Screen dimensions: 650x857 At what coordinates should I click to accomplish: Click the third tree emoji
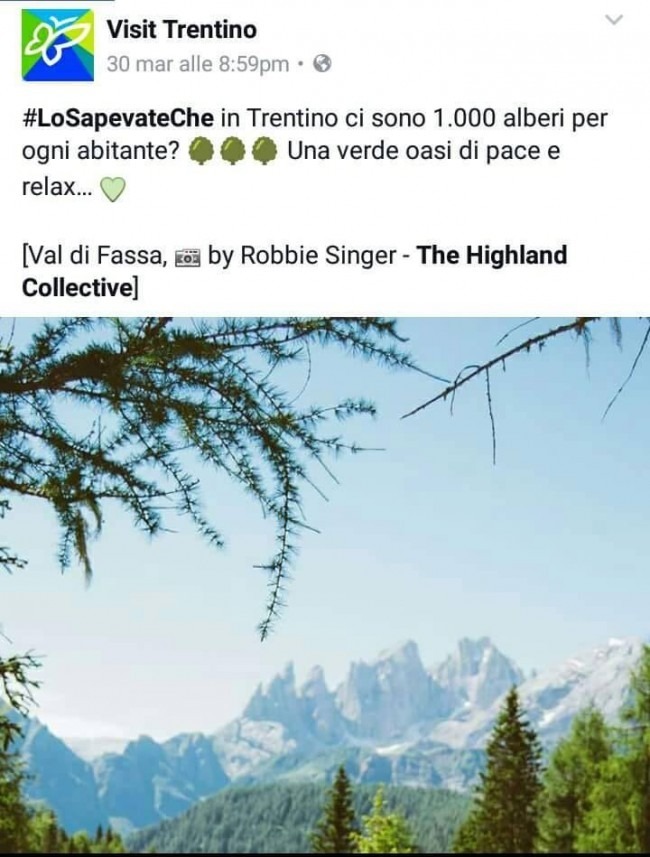(x=266, y=151)
